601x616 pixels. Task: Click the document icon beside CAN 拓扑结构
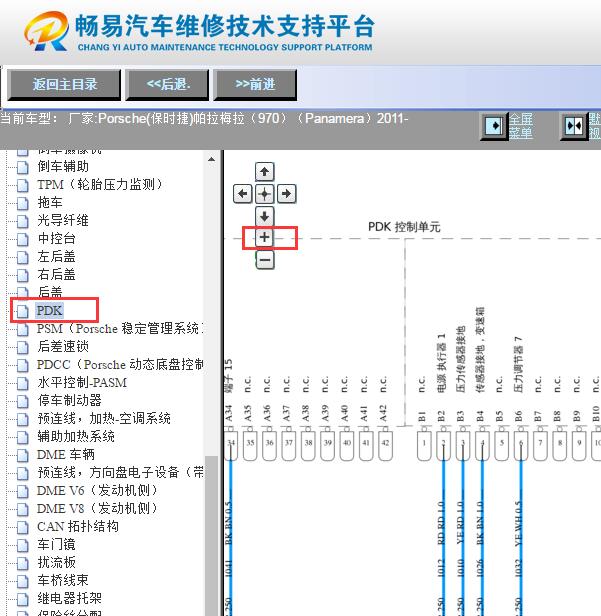click(x=23, y=527)
